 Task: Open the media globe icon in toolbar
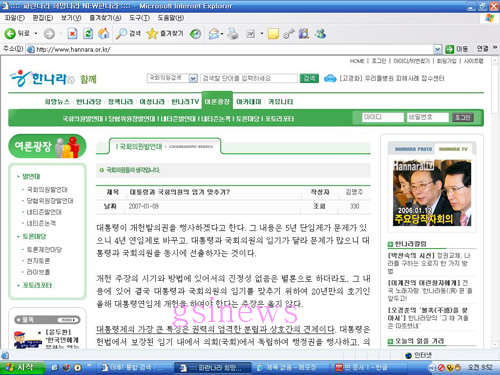195,34
